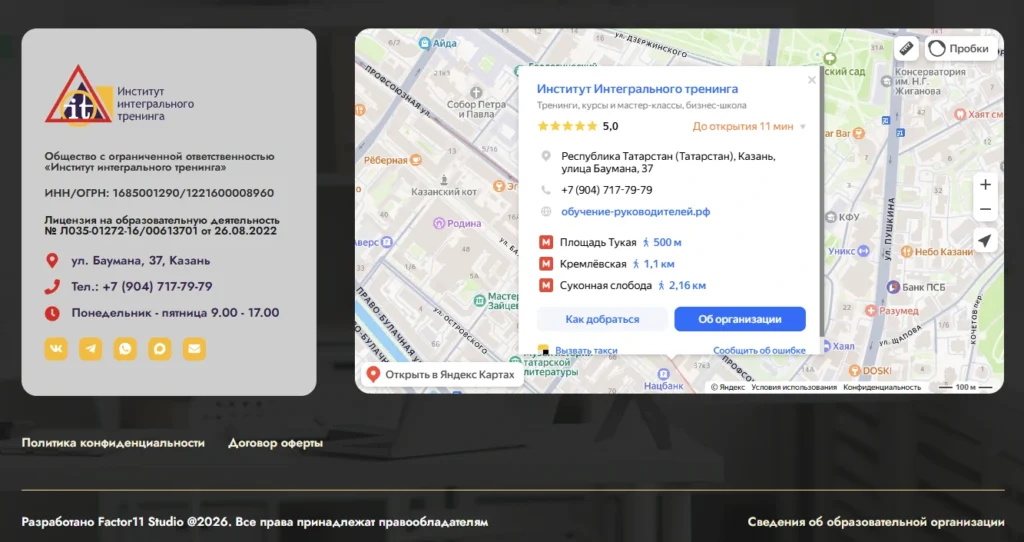Click the Площадь Тукая metro icon

(546, 242)
